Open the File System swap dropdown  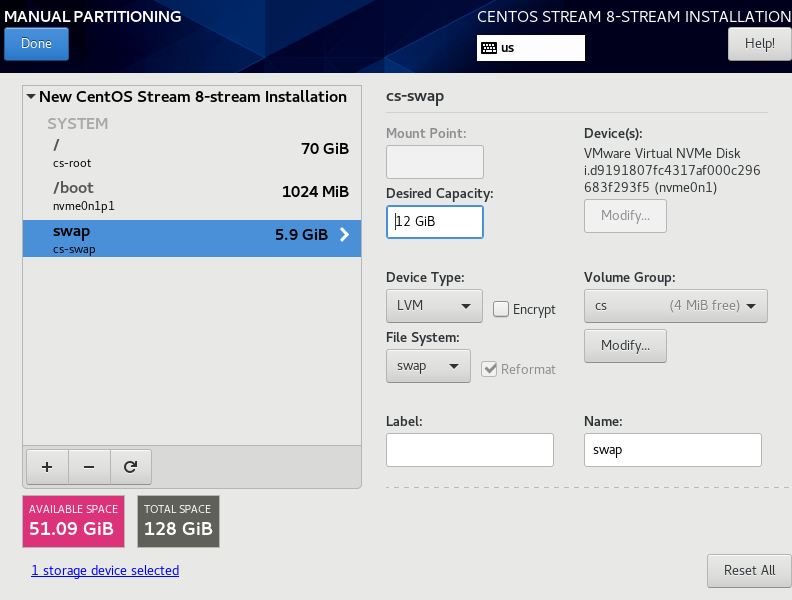click(x=428, y=366)
